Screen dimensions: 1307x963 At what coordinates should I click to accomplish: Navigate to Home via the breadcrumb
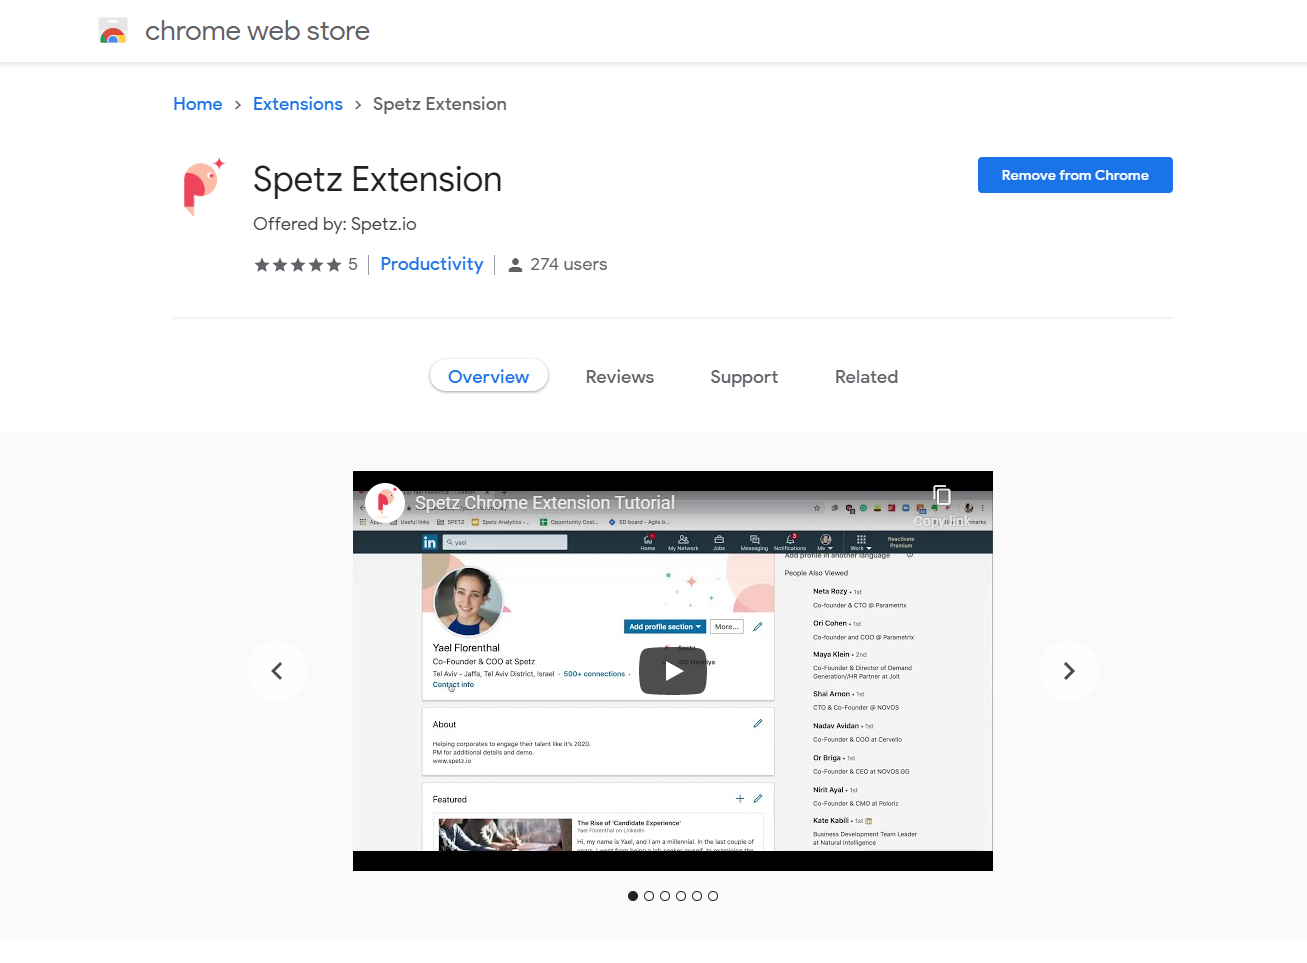tap(197, 104)
